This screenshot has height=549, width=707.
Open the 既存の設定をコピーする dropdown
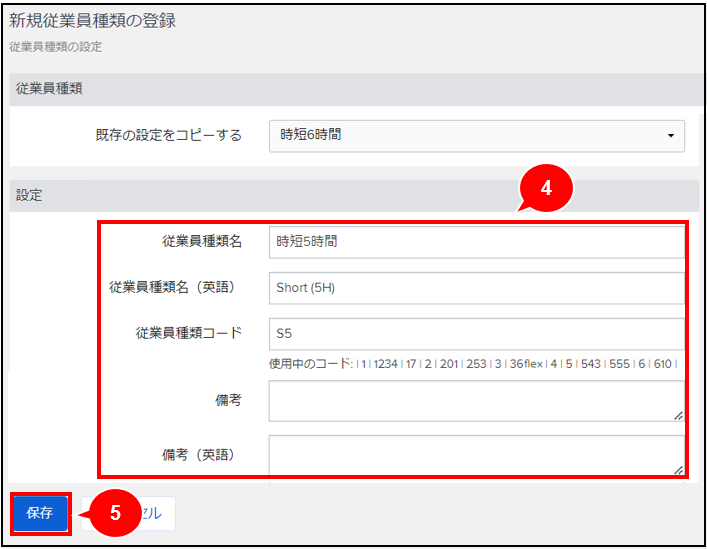476,135
